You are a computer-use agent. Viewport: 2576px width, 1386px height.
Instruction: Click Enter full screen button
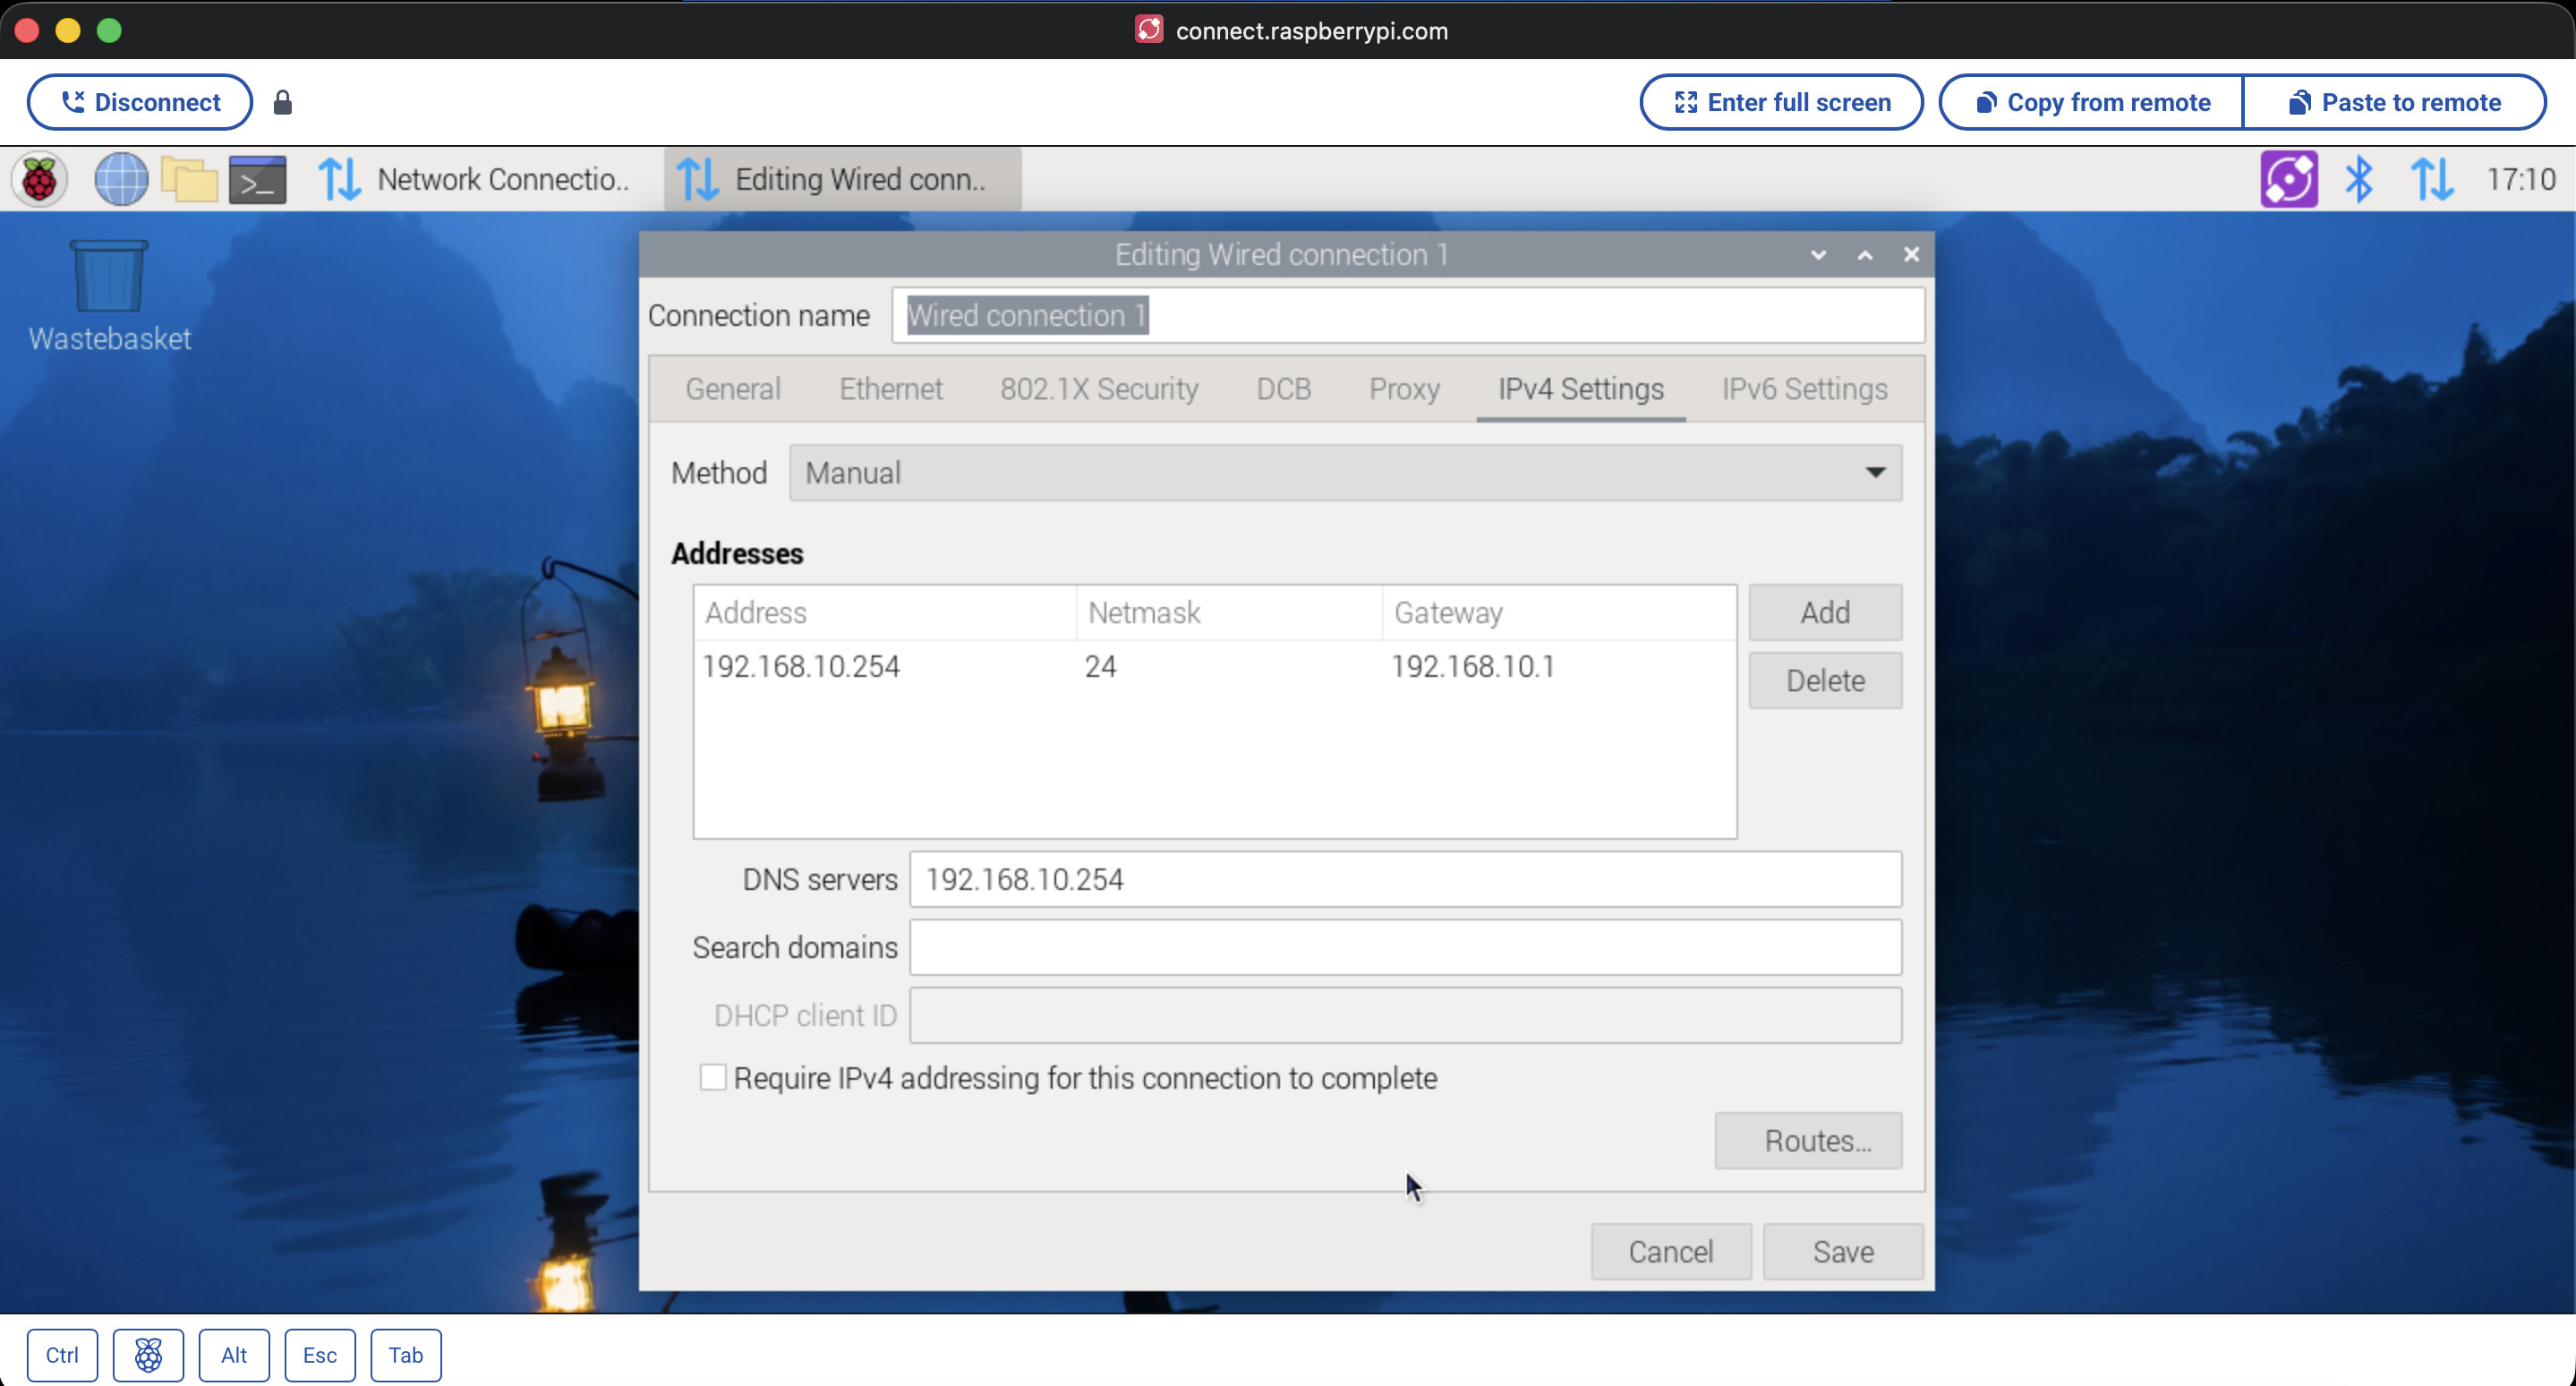coord(1781,102)
